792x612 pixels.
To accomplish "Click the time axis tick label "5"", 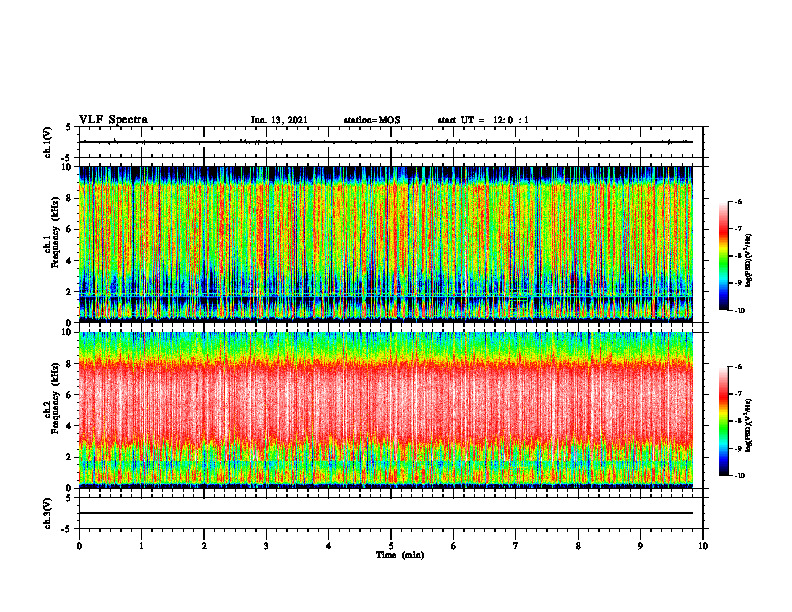I will pos(391,546).
